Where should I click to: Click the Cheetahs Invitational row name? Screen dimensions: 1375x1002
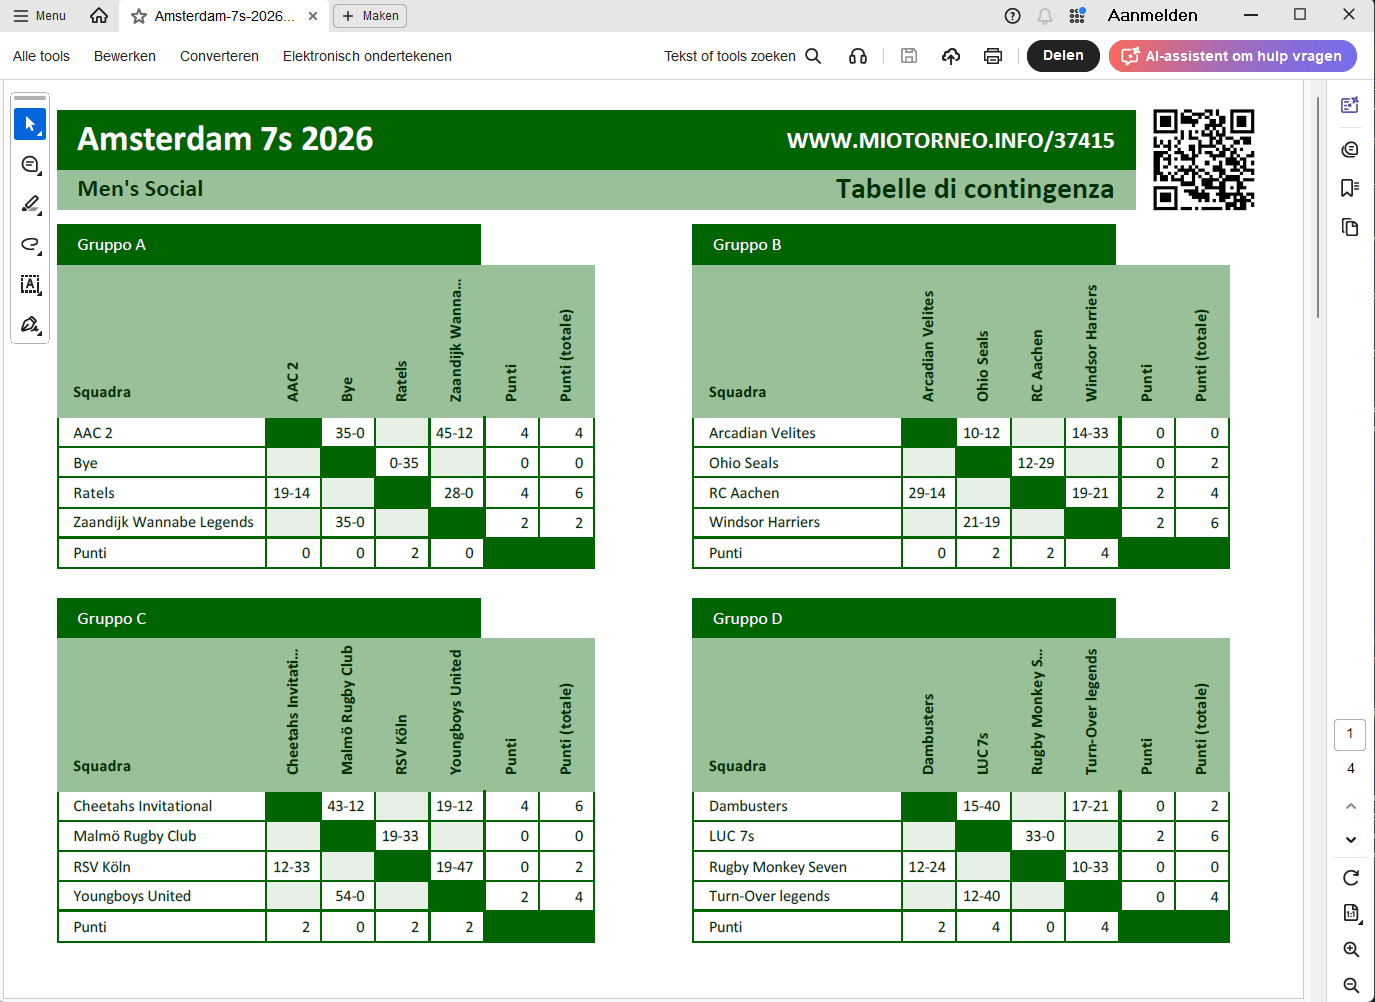coord(143,806)
